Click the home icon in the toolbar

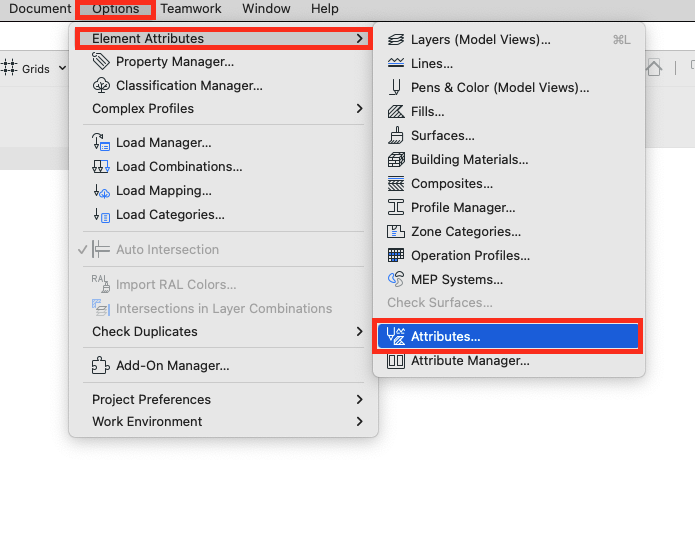click(x=653, y=68)
